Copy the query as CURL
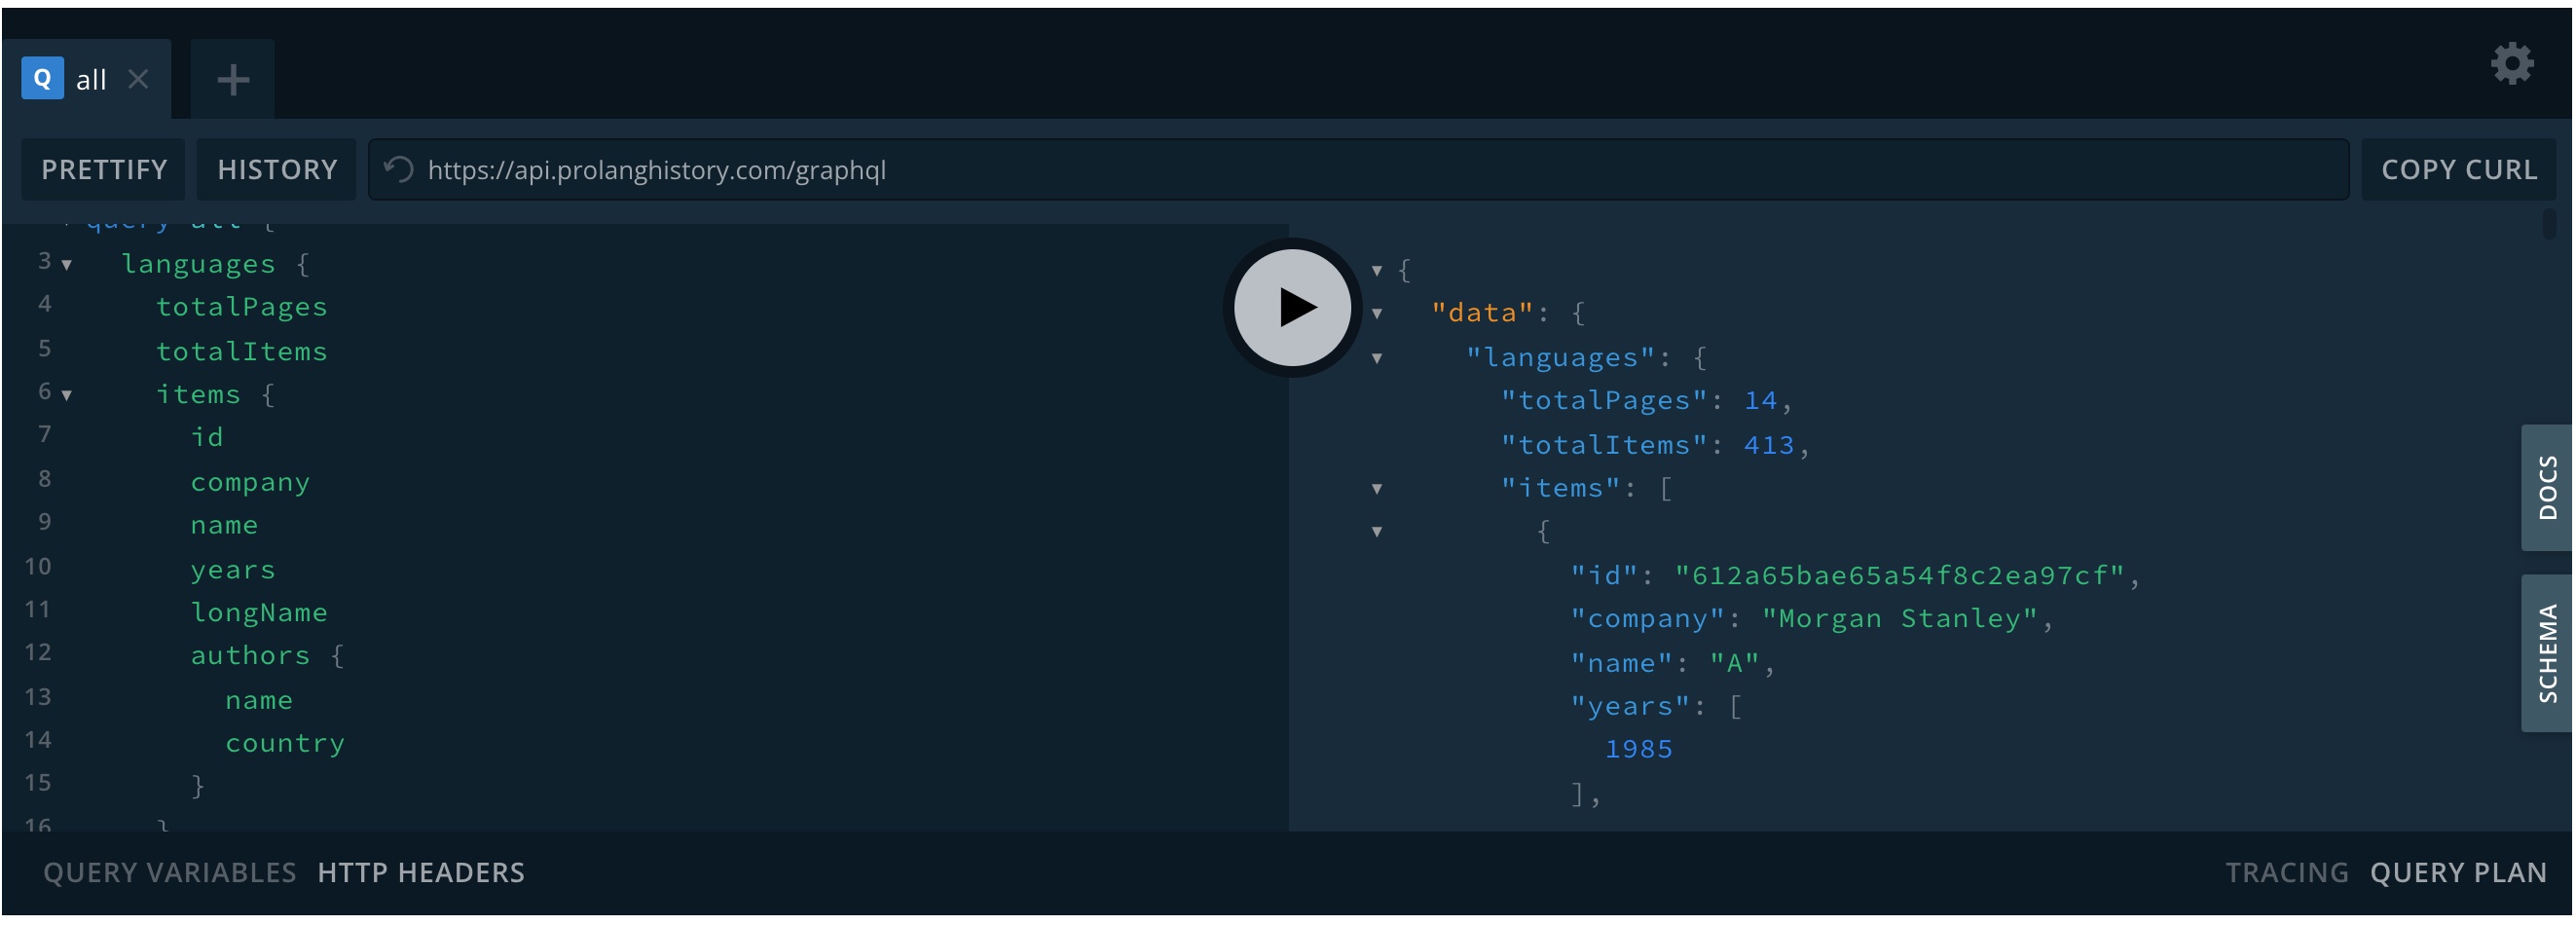Screen dimensions: 2576x925 [2458, 170]
